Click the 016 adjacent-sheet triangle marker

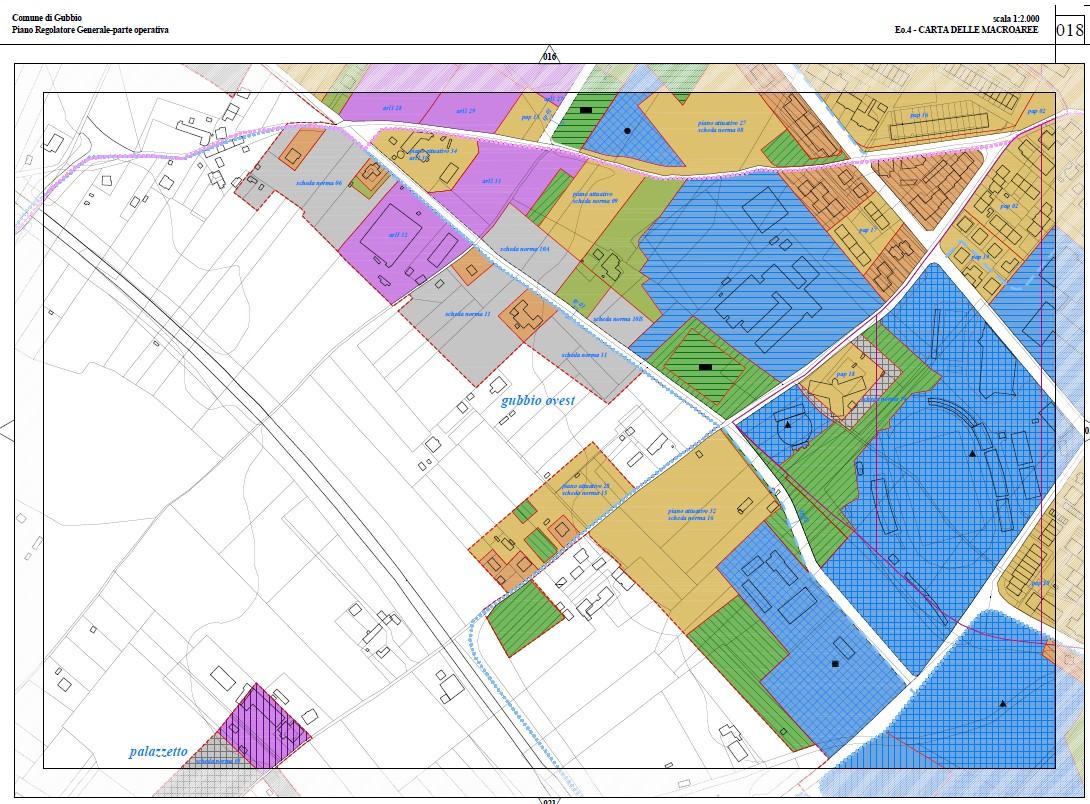pyautogui.click(x=548, y=57)
